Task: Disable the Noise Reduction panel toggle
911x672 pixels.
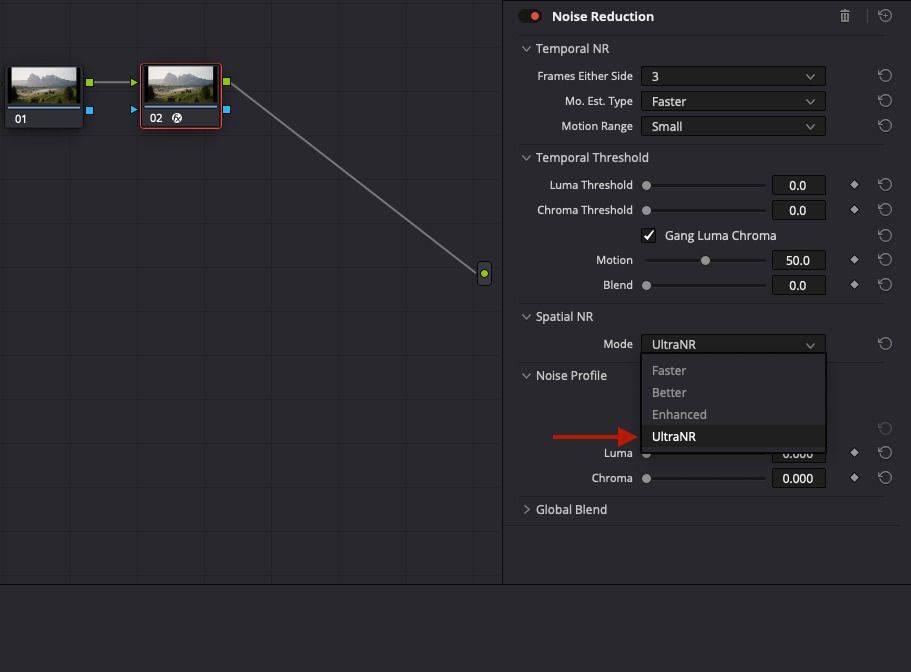Action: click(x=529, y=16)
